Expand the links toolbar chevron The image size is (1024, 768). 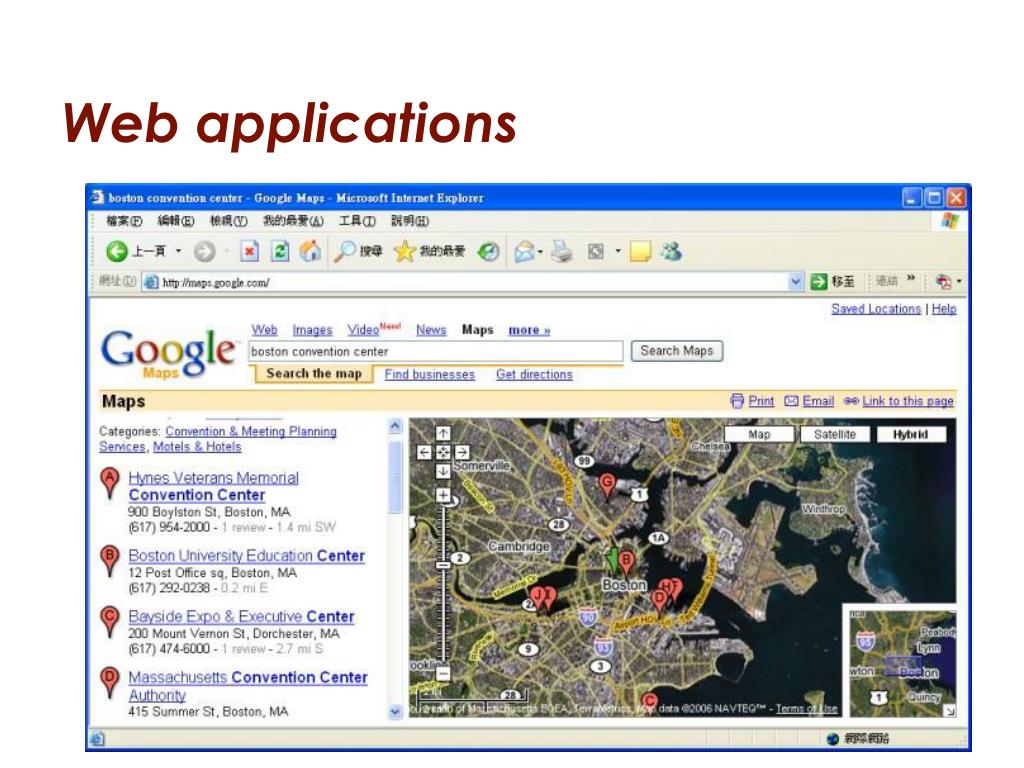[911, 279]
